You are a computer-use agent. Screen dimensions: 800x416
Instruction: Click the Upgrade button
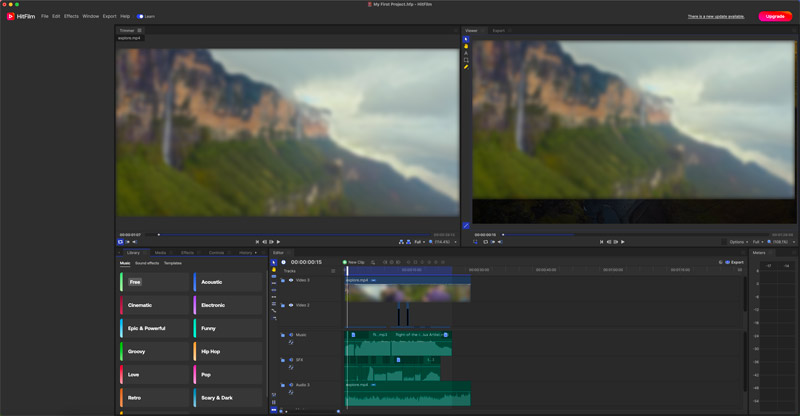coord(774,16)
